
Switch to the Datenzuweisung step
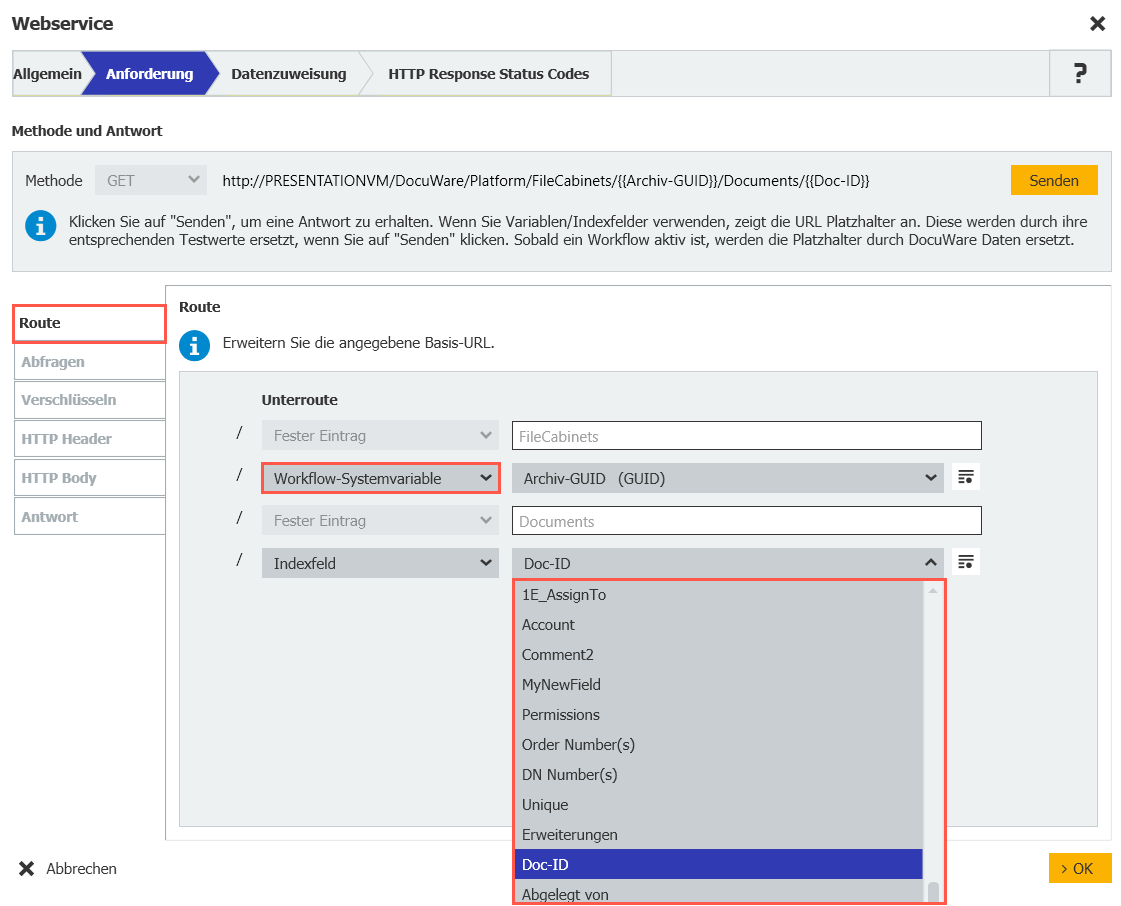288,74
